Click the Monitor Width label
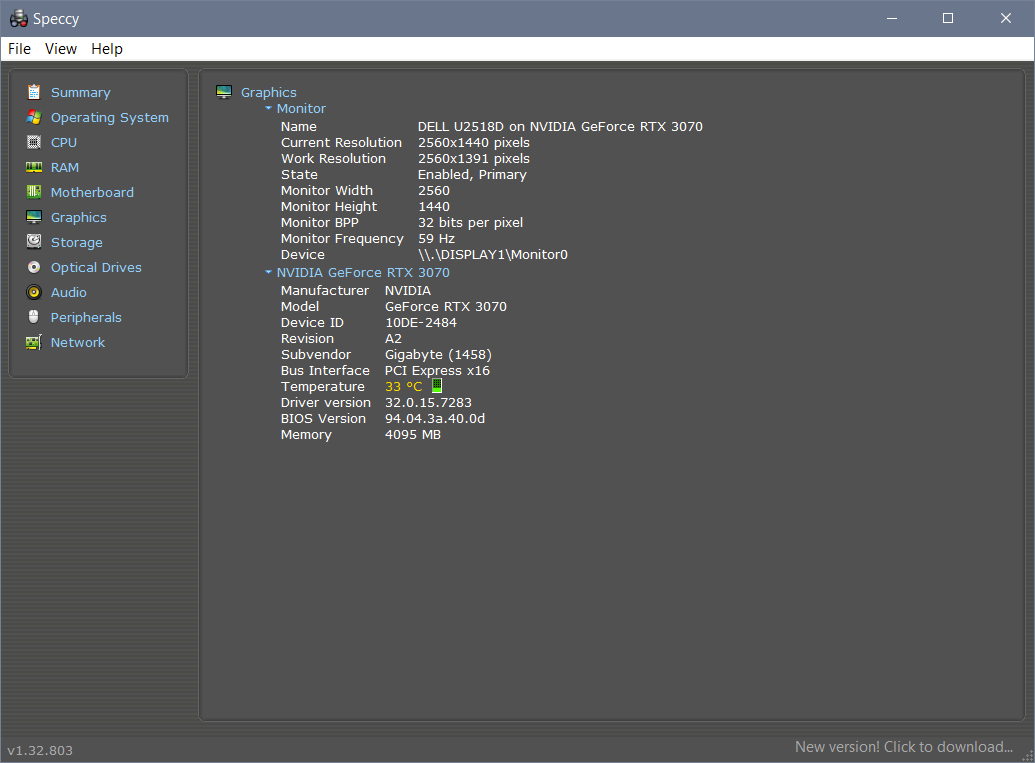This screenshot has height=763, width=1035. [x=327, y=190]
